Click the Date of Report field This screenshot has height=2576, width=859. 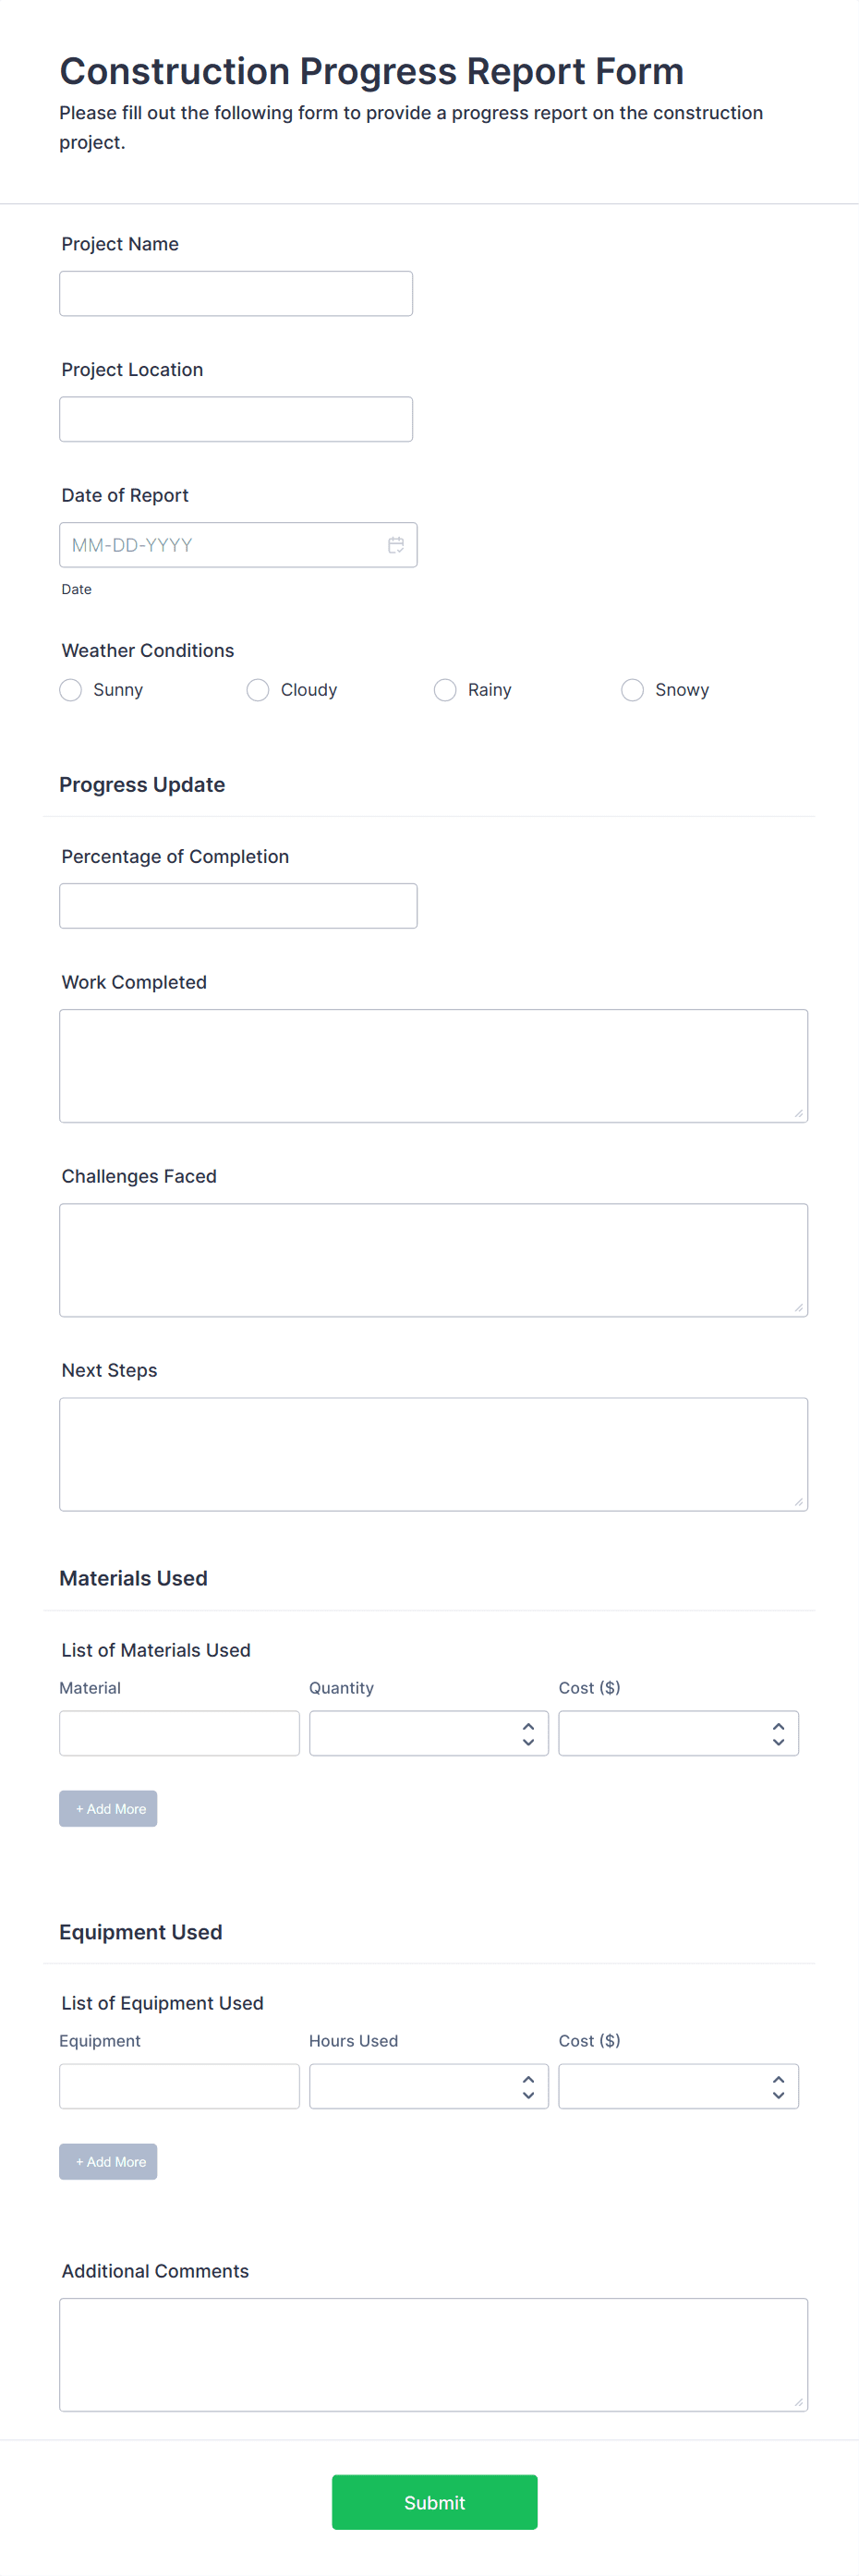coord(220,545)
